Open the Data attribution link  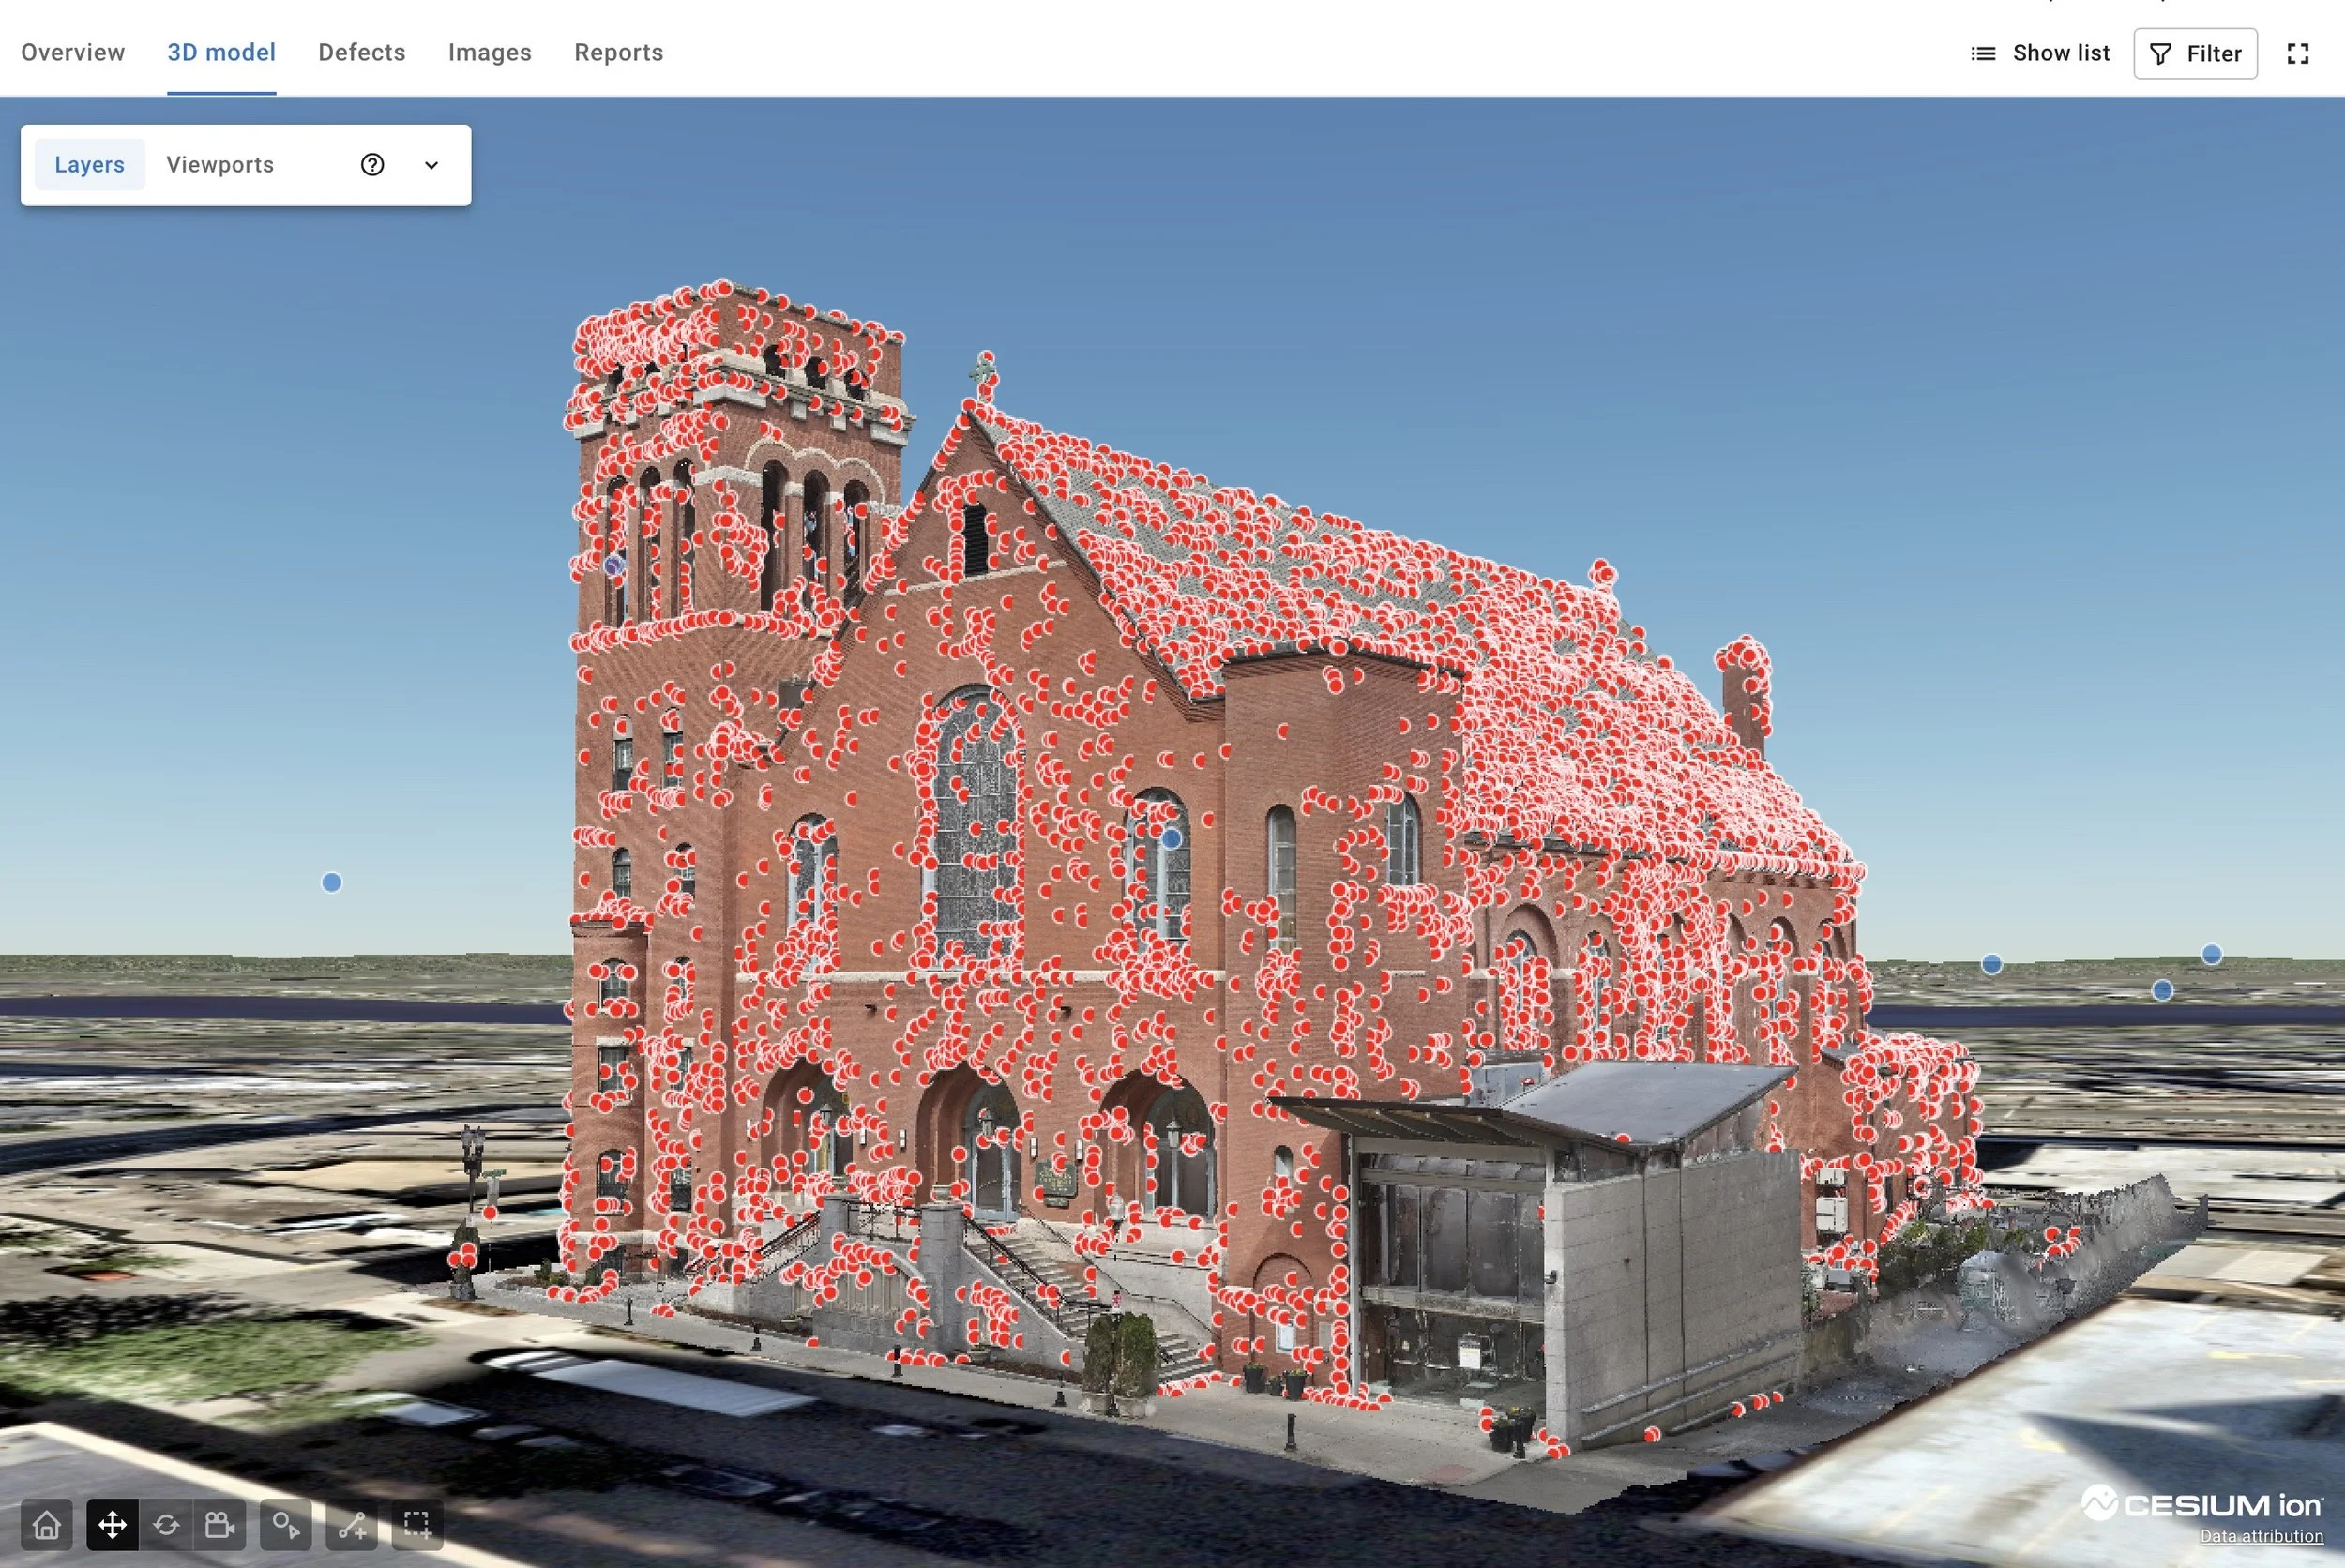pyautogui.click(x=2261, y=1536)
